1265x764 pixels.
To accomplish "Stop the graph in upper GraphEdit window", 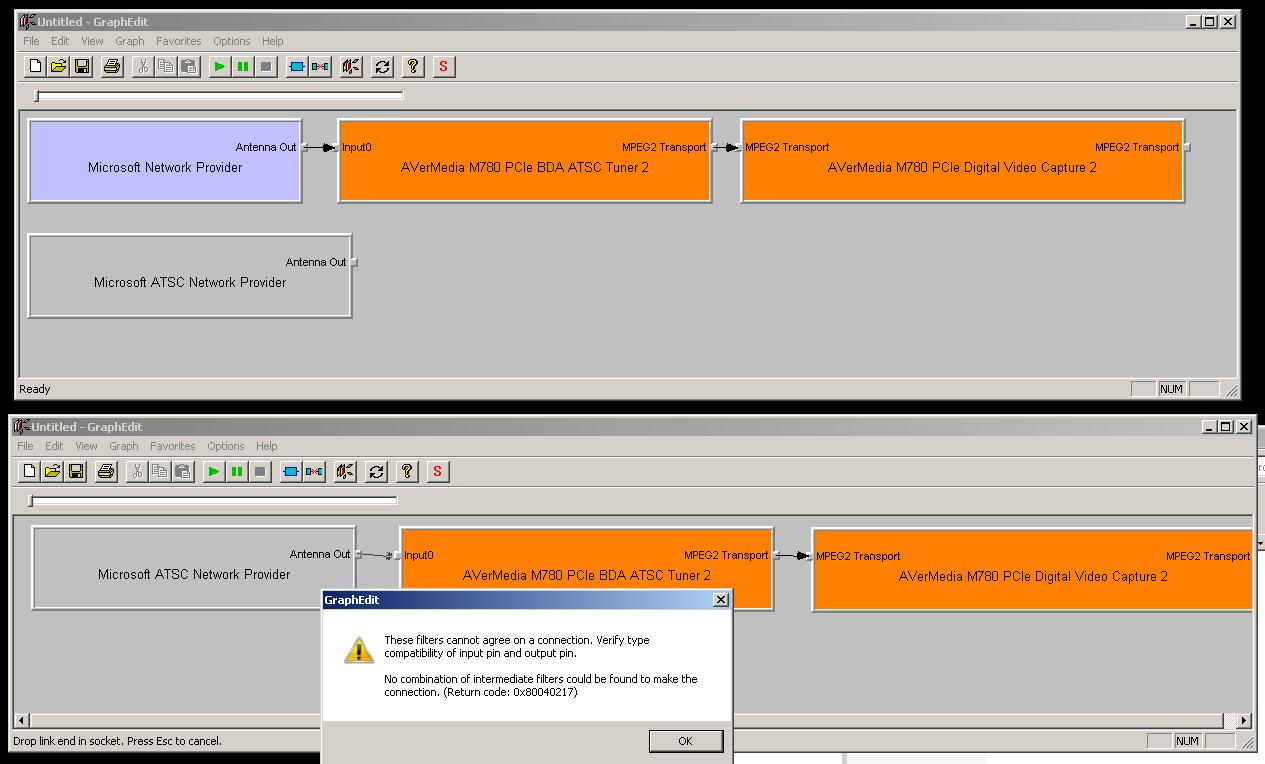I will coord(266,67).
